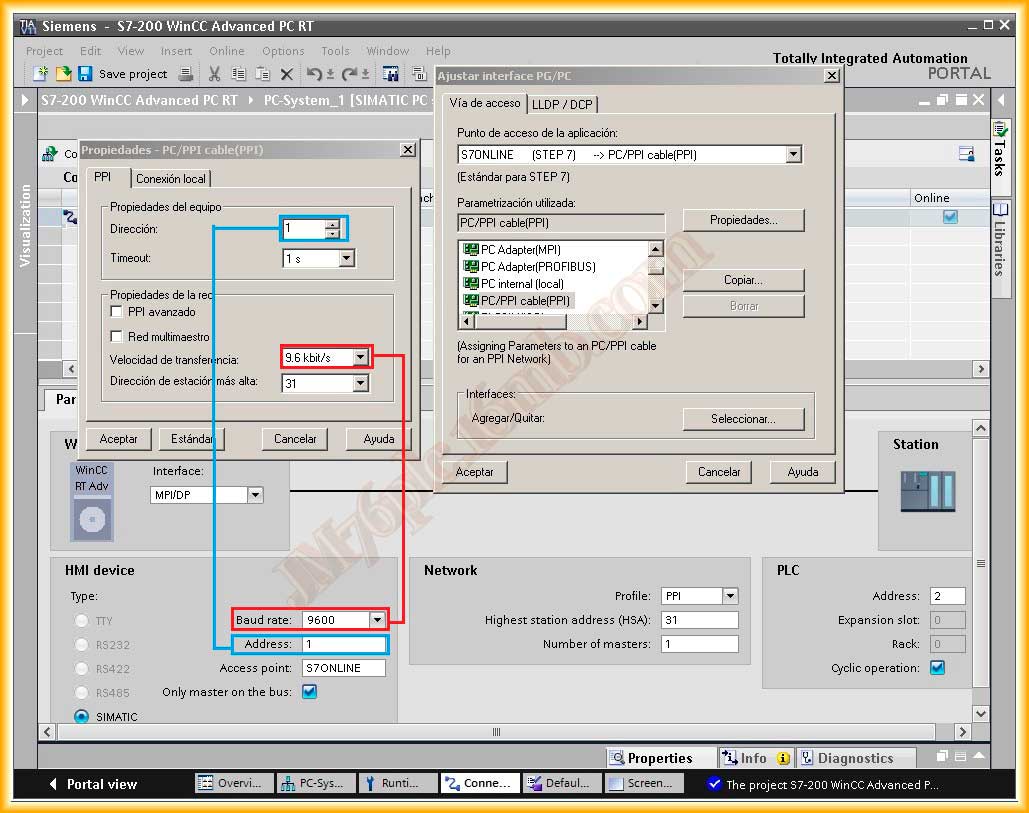The image size is (1029, 813).
Task: Click the Open project folder icon
Action: pos(62,74)
